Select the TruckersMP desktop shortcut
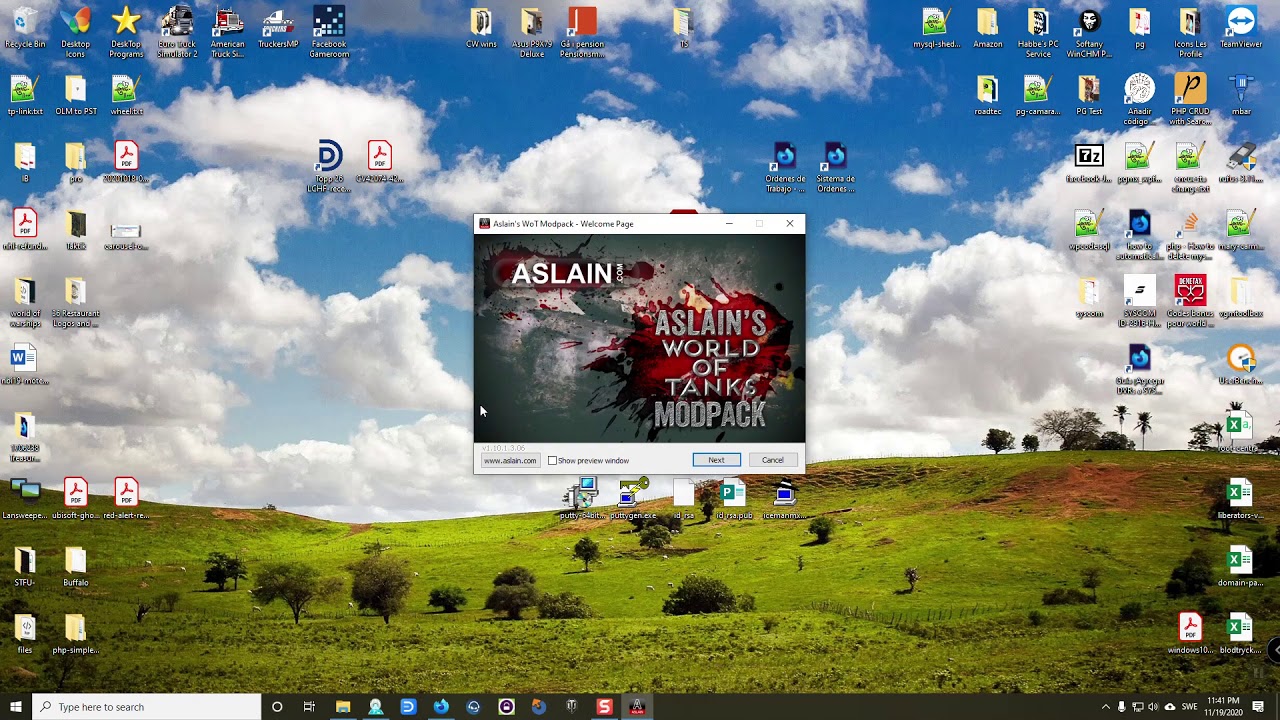The height and width of the screenshot is (720, 1280). tap(278, 28)
